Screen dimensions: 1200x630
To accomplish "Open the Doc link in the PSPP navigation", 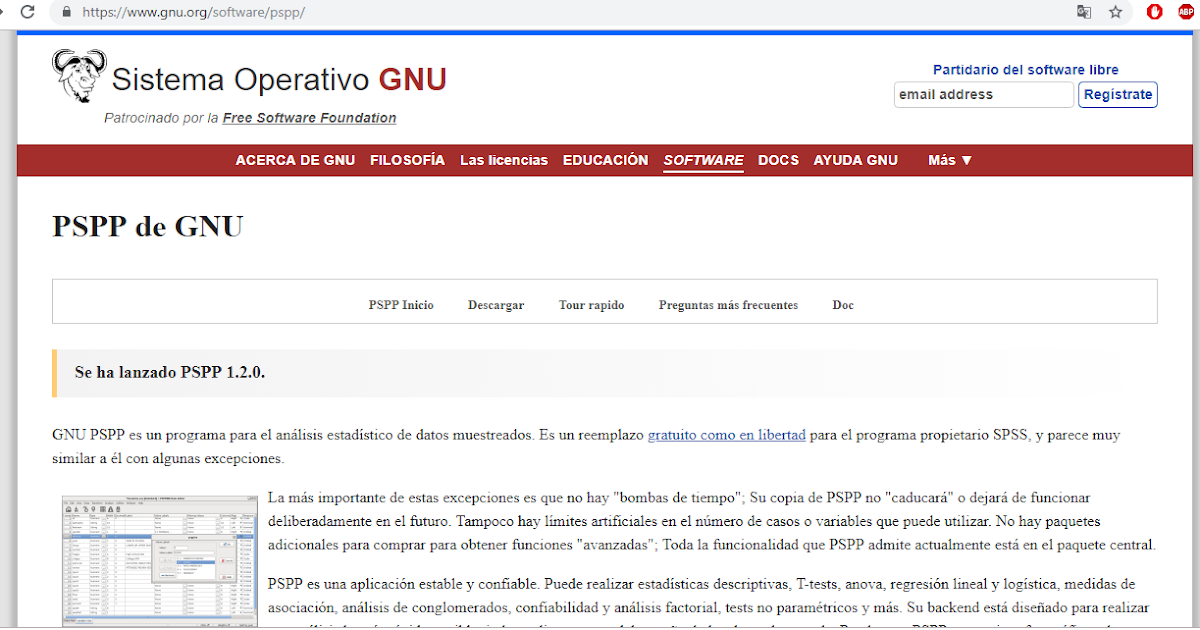I will [843, 305].
